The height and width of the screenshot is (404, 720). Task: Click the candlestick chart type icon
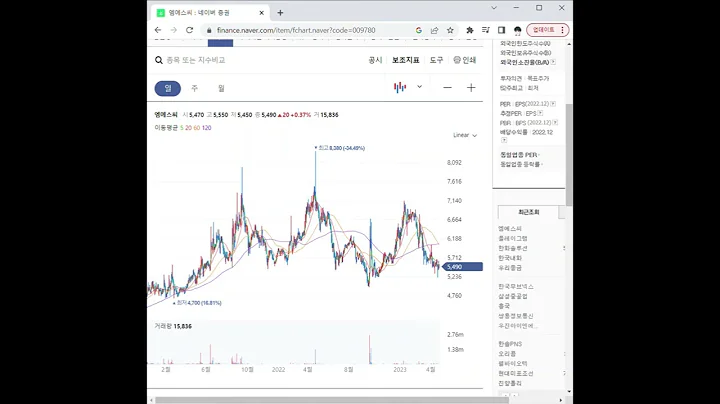tap(400, 87)
